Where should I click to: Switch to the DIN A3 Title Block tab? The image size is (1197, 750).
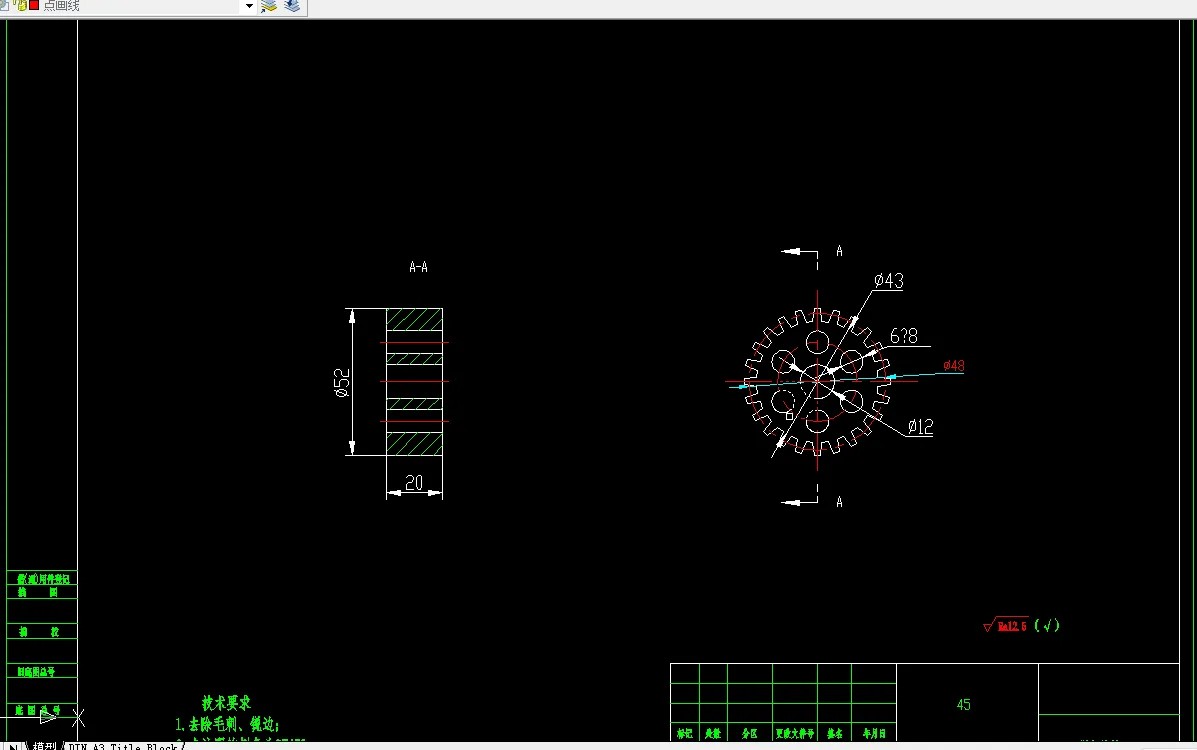pos(124,745)
